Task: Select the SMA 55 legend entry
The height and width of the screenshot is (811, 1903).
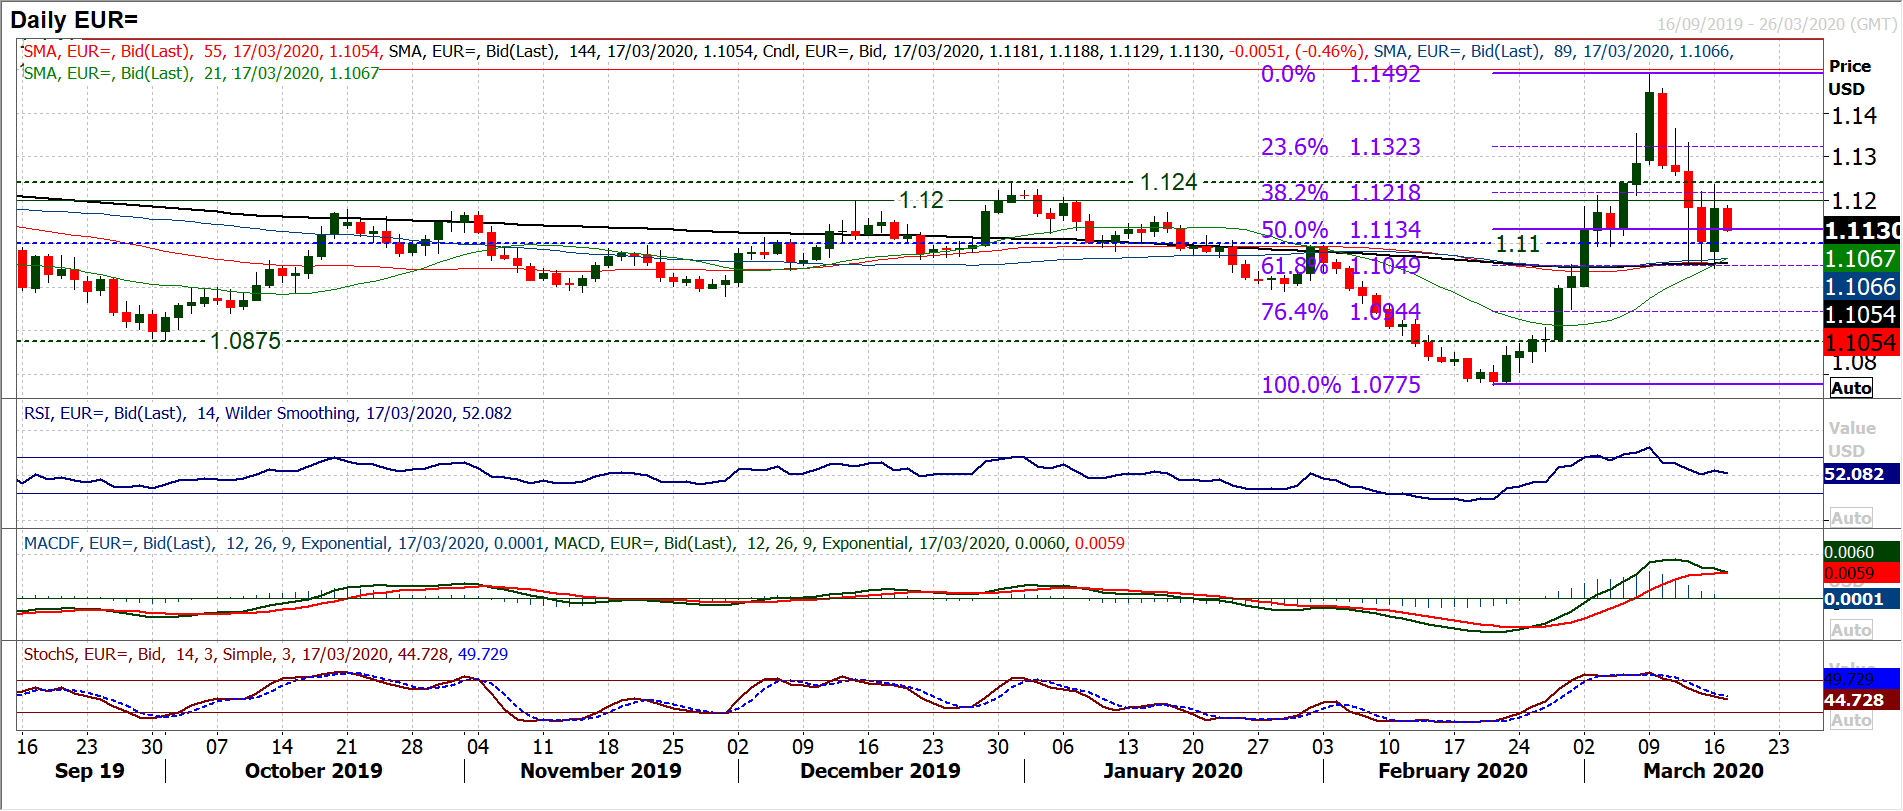Action: pos(202,51)
